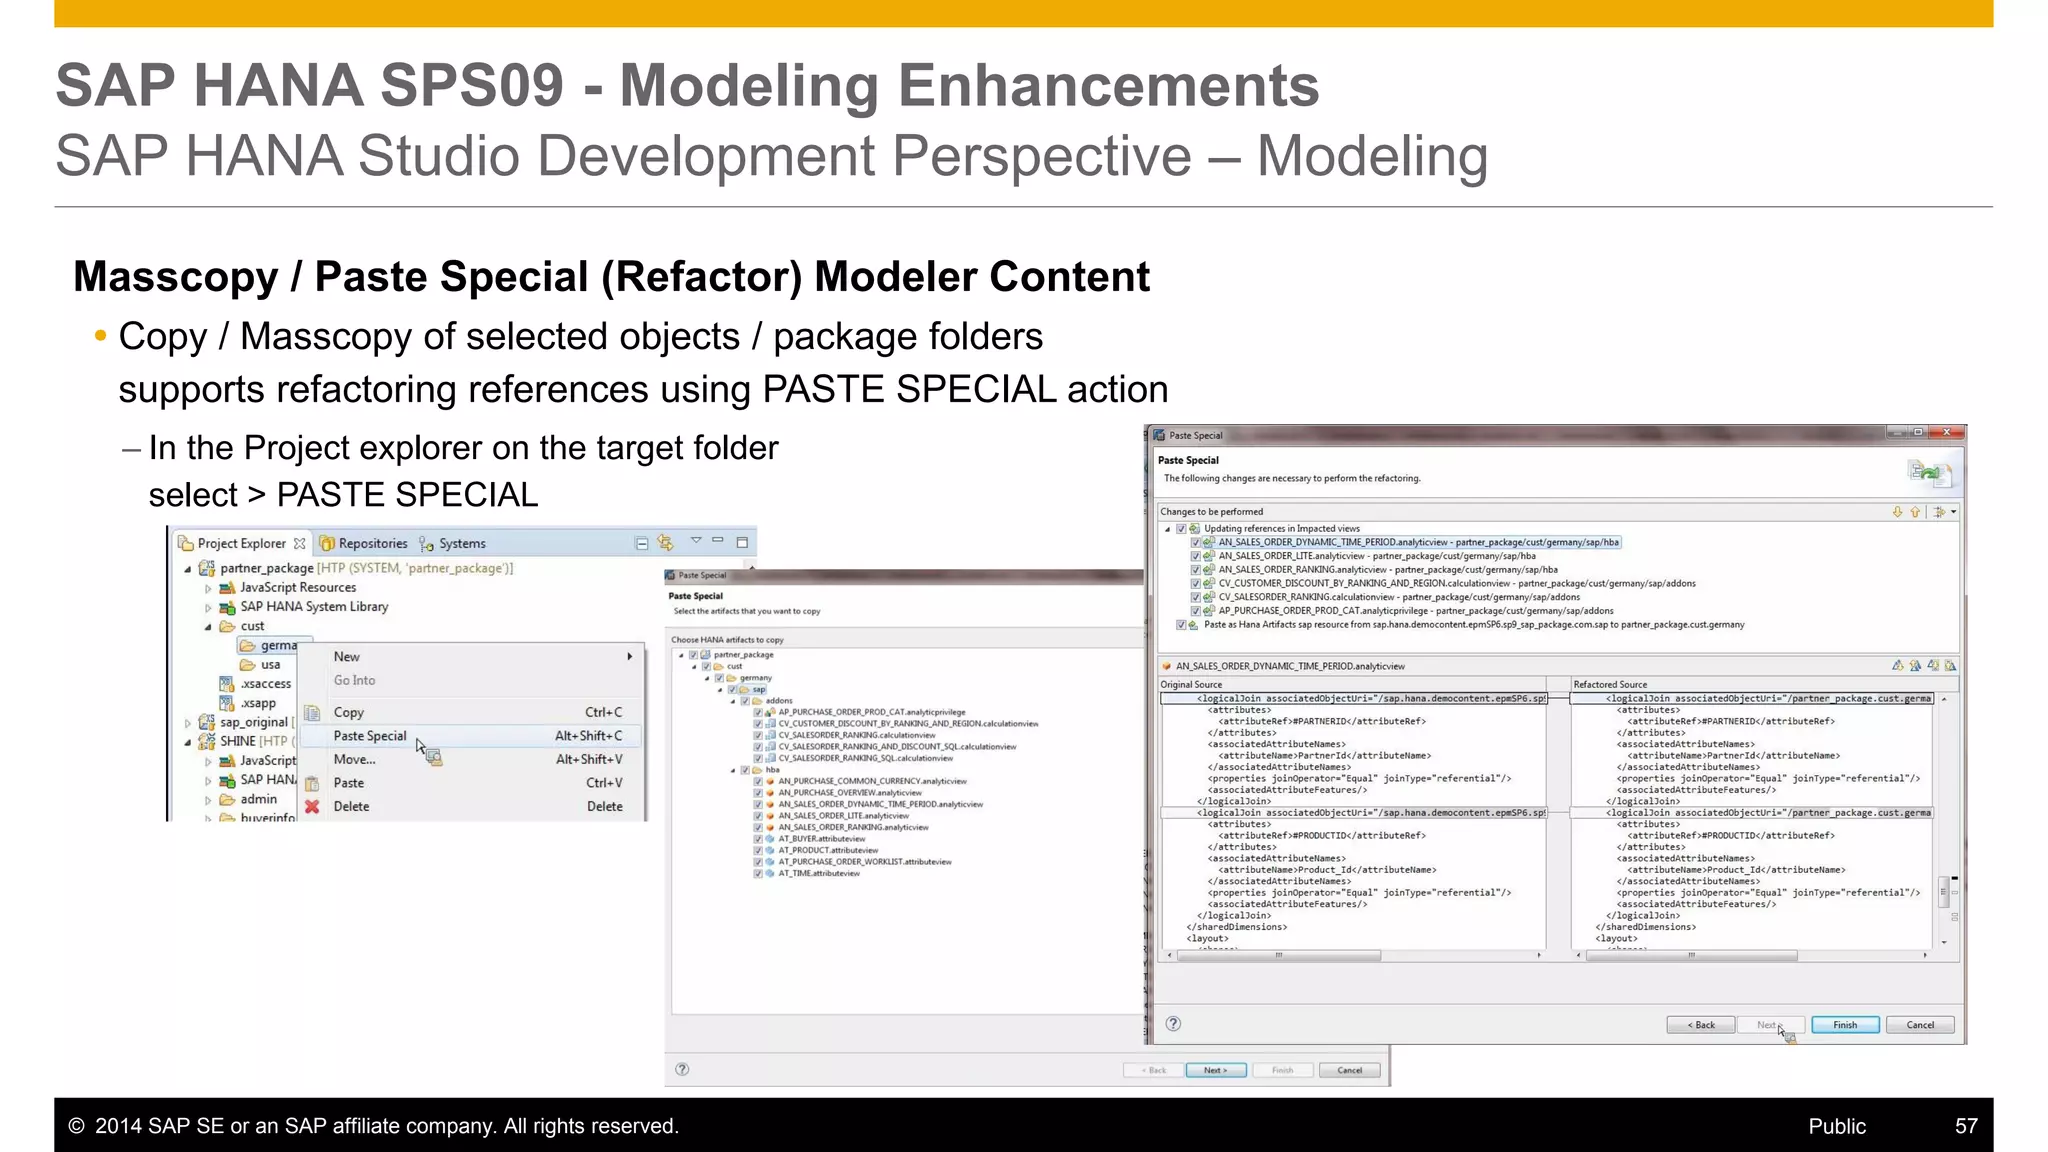
Task: Click the Select Next Change down-arrow icon
Action: (1897, 512)
